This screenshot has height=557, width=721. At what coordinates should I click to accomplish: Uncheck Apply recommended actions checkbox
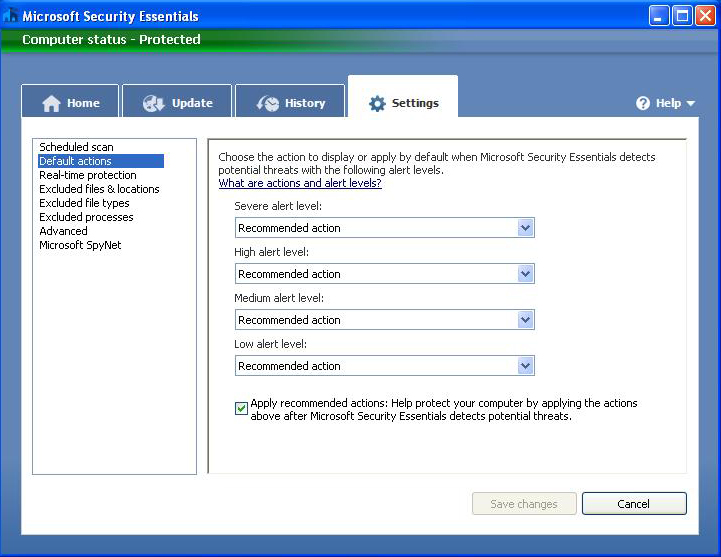pos(241,409)
